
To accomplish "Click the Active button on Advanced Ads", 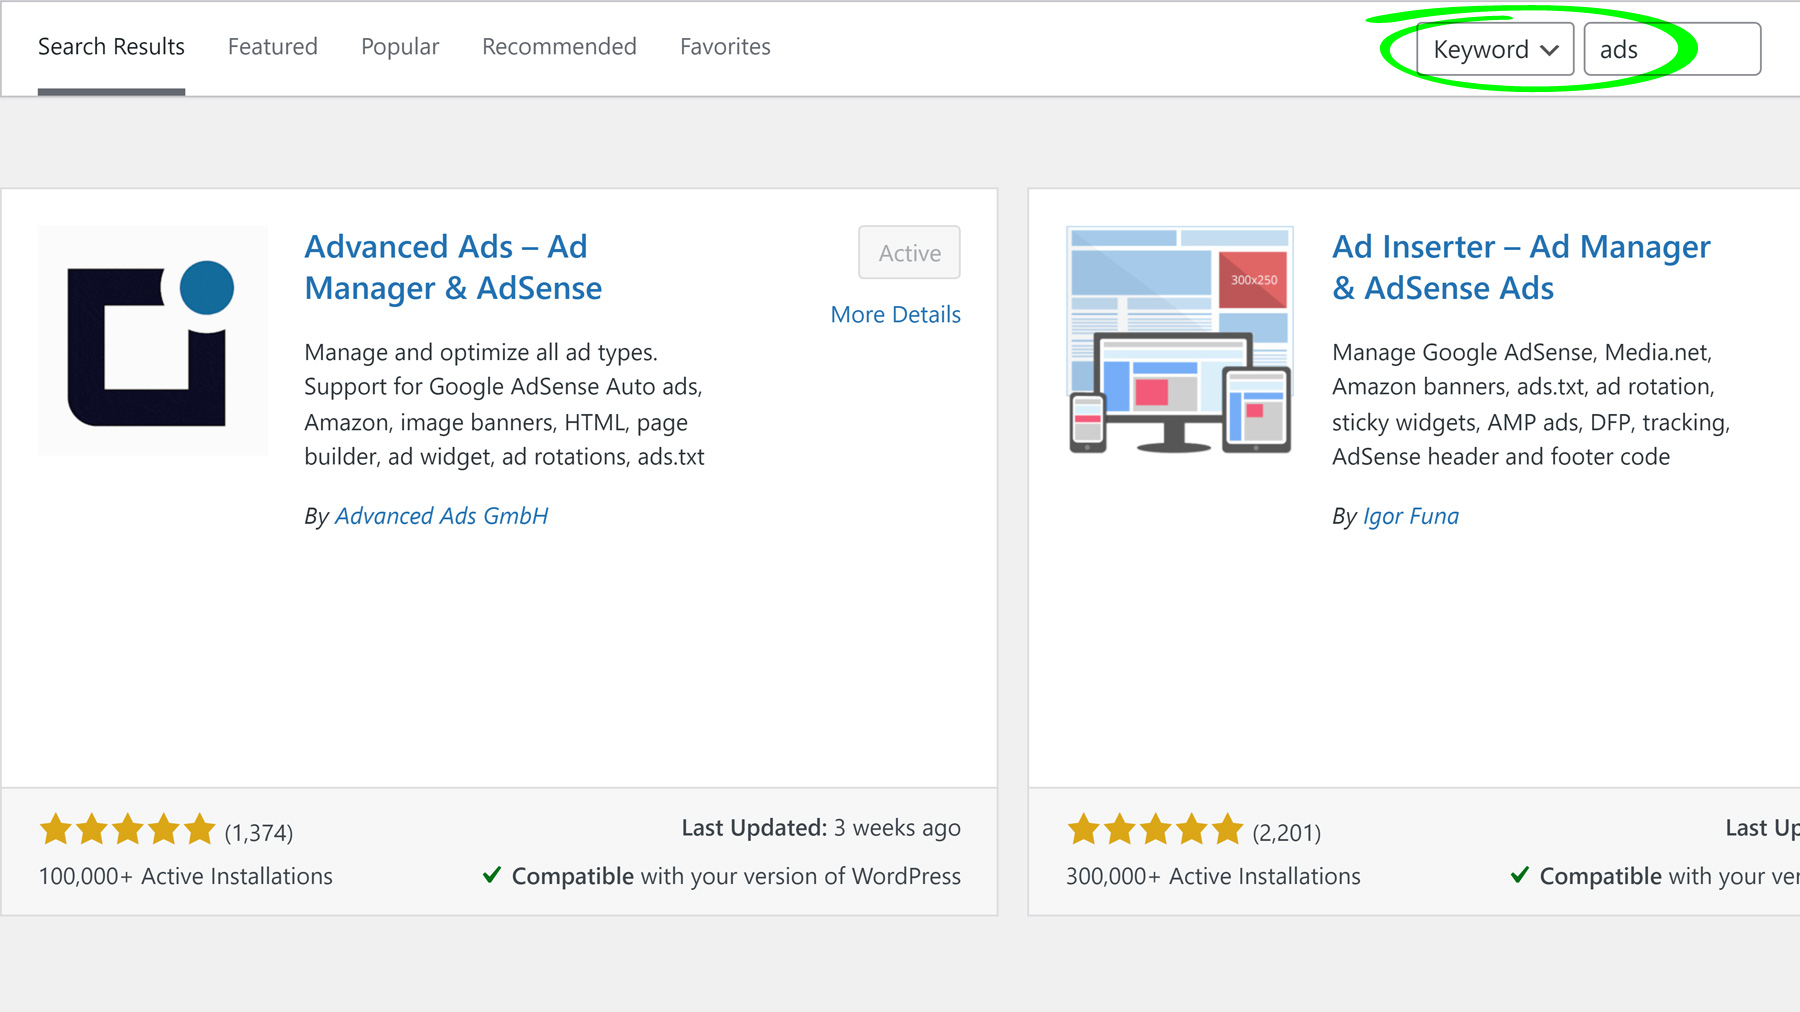I will pos(908,253).
